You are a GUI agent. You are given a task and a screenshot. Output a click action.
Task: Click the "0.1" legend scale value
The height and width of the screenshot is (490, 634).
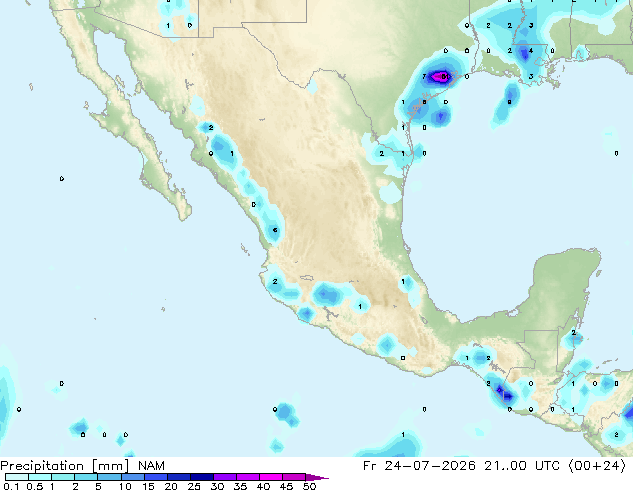pos(11,486)
